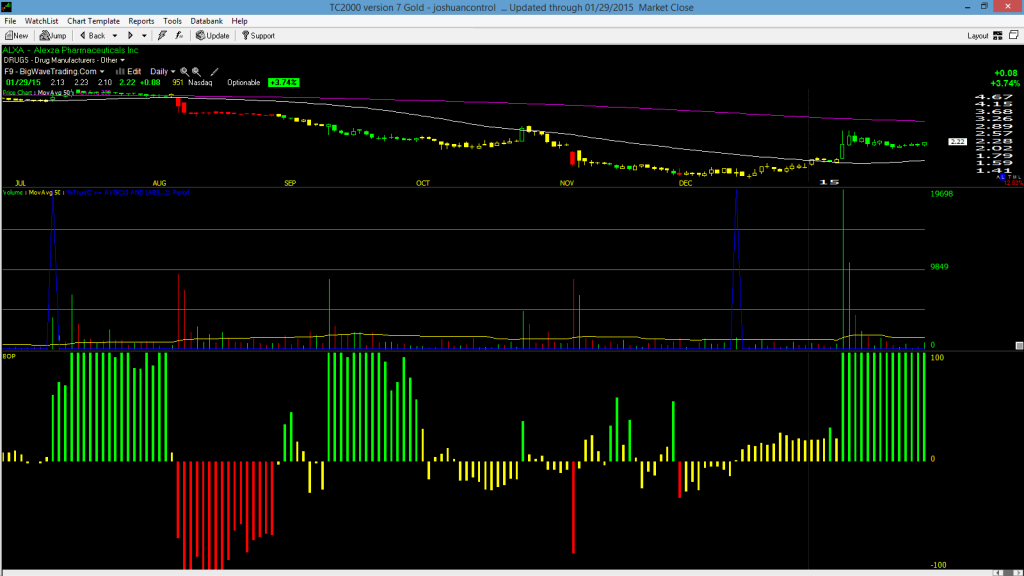This screenshot has height=576, width=1024.
Task: Click the ALXA Alexza Pharmaceuticals title
Action: click(71, 50)
